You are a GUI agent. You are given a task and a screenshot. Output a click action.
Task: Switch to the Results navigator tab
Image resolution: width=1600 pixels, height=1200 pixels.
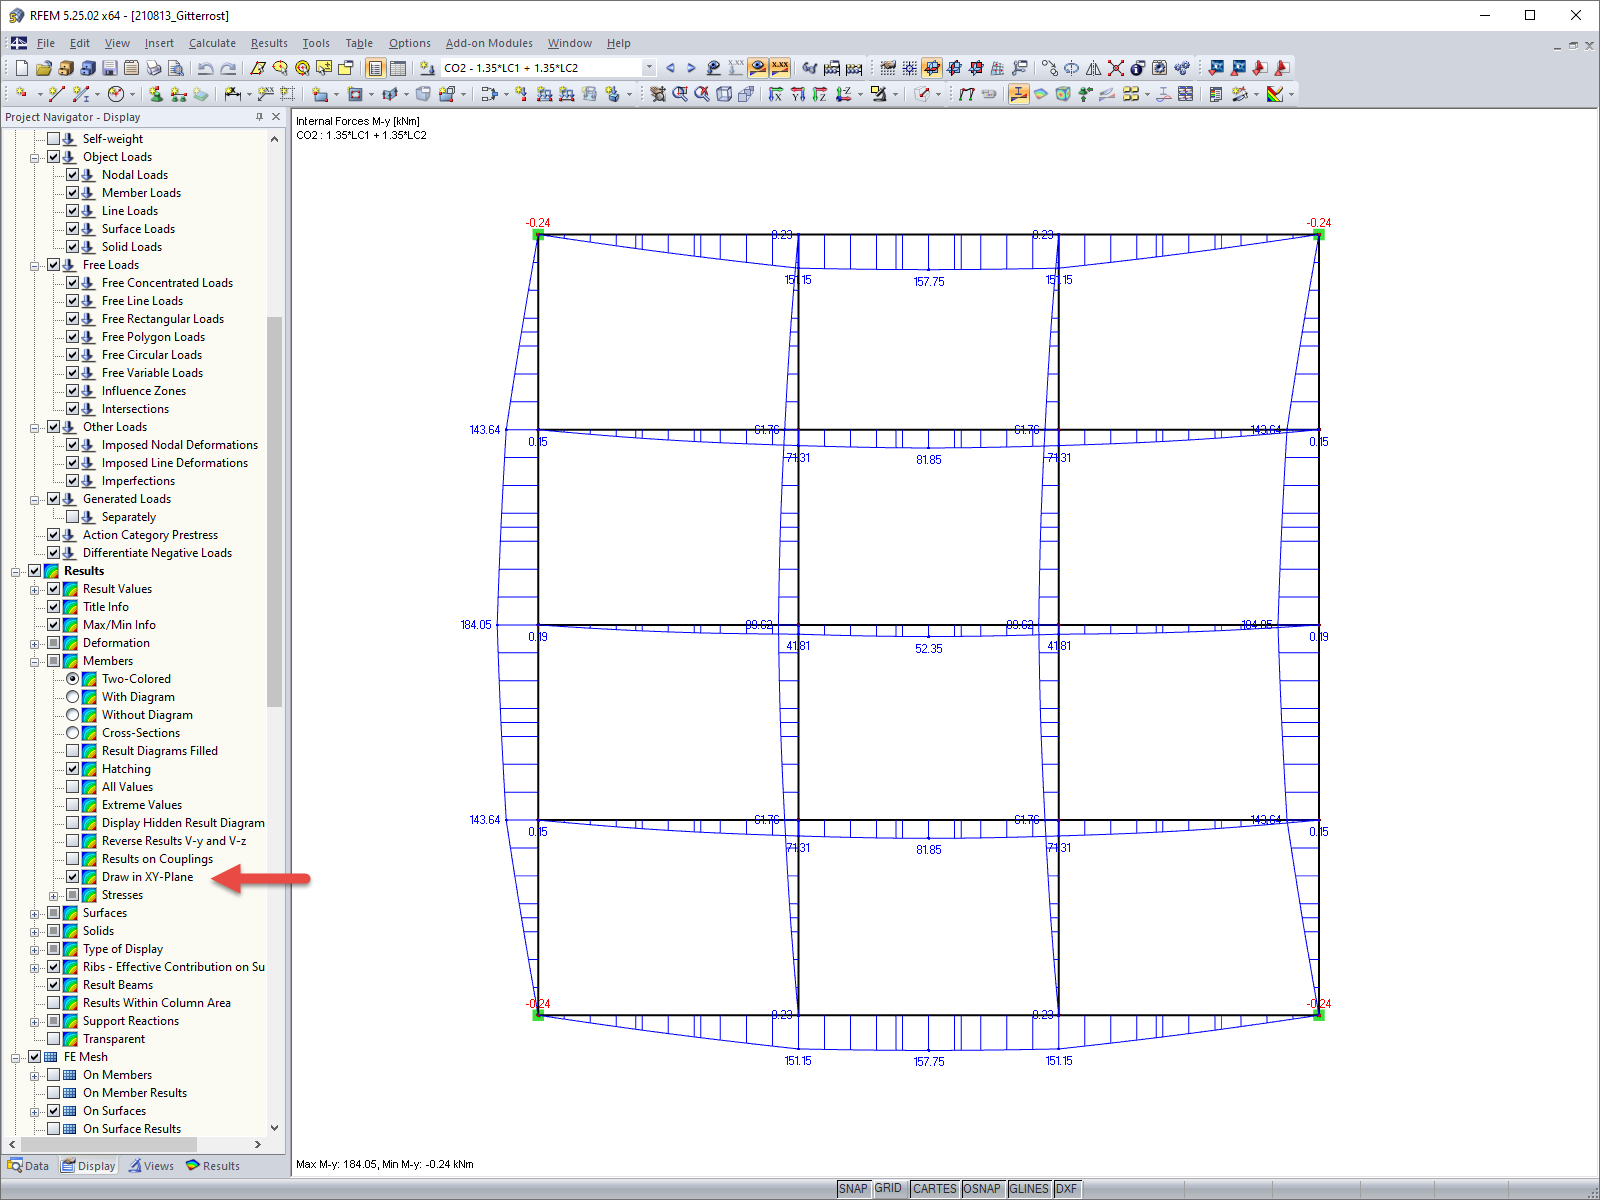click(x=213, y=1166)
